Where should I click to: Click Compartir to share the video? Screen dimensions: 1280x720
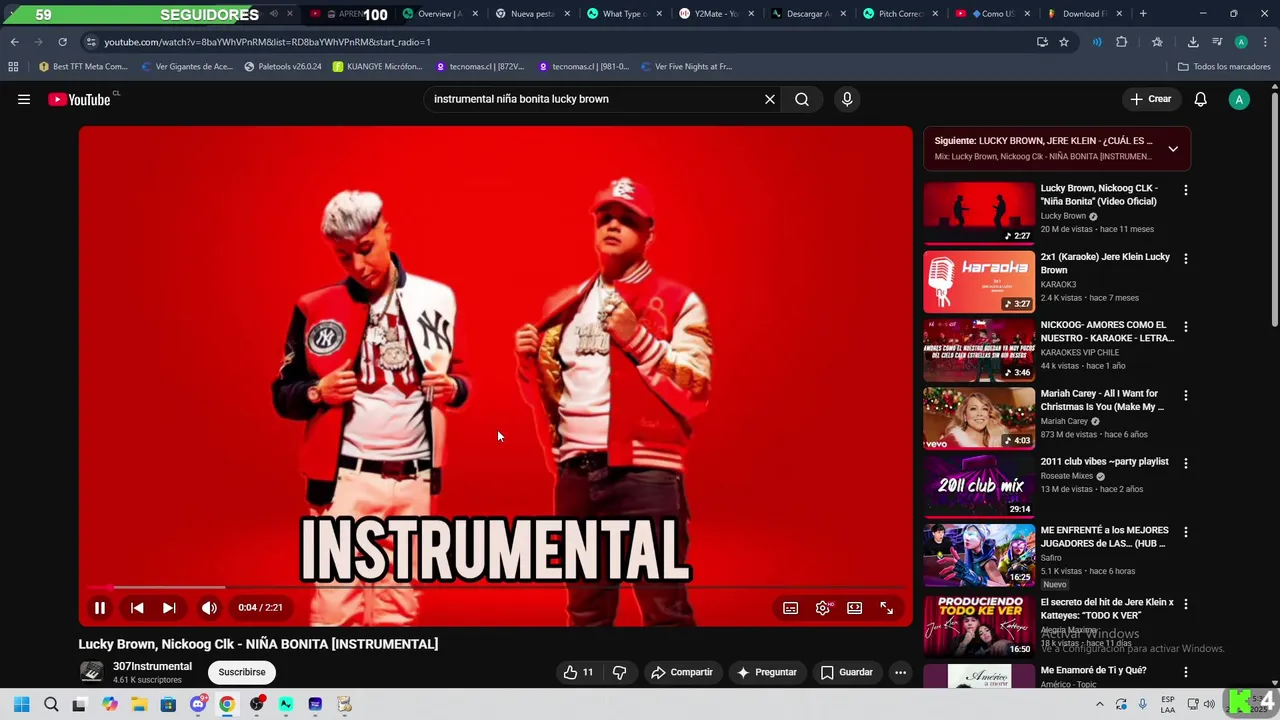click(x=682, y=672)
